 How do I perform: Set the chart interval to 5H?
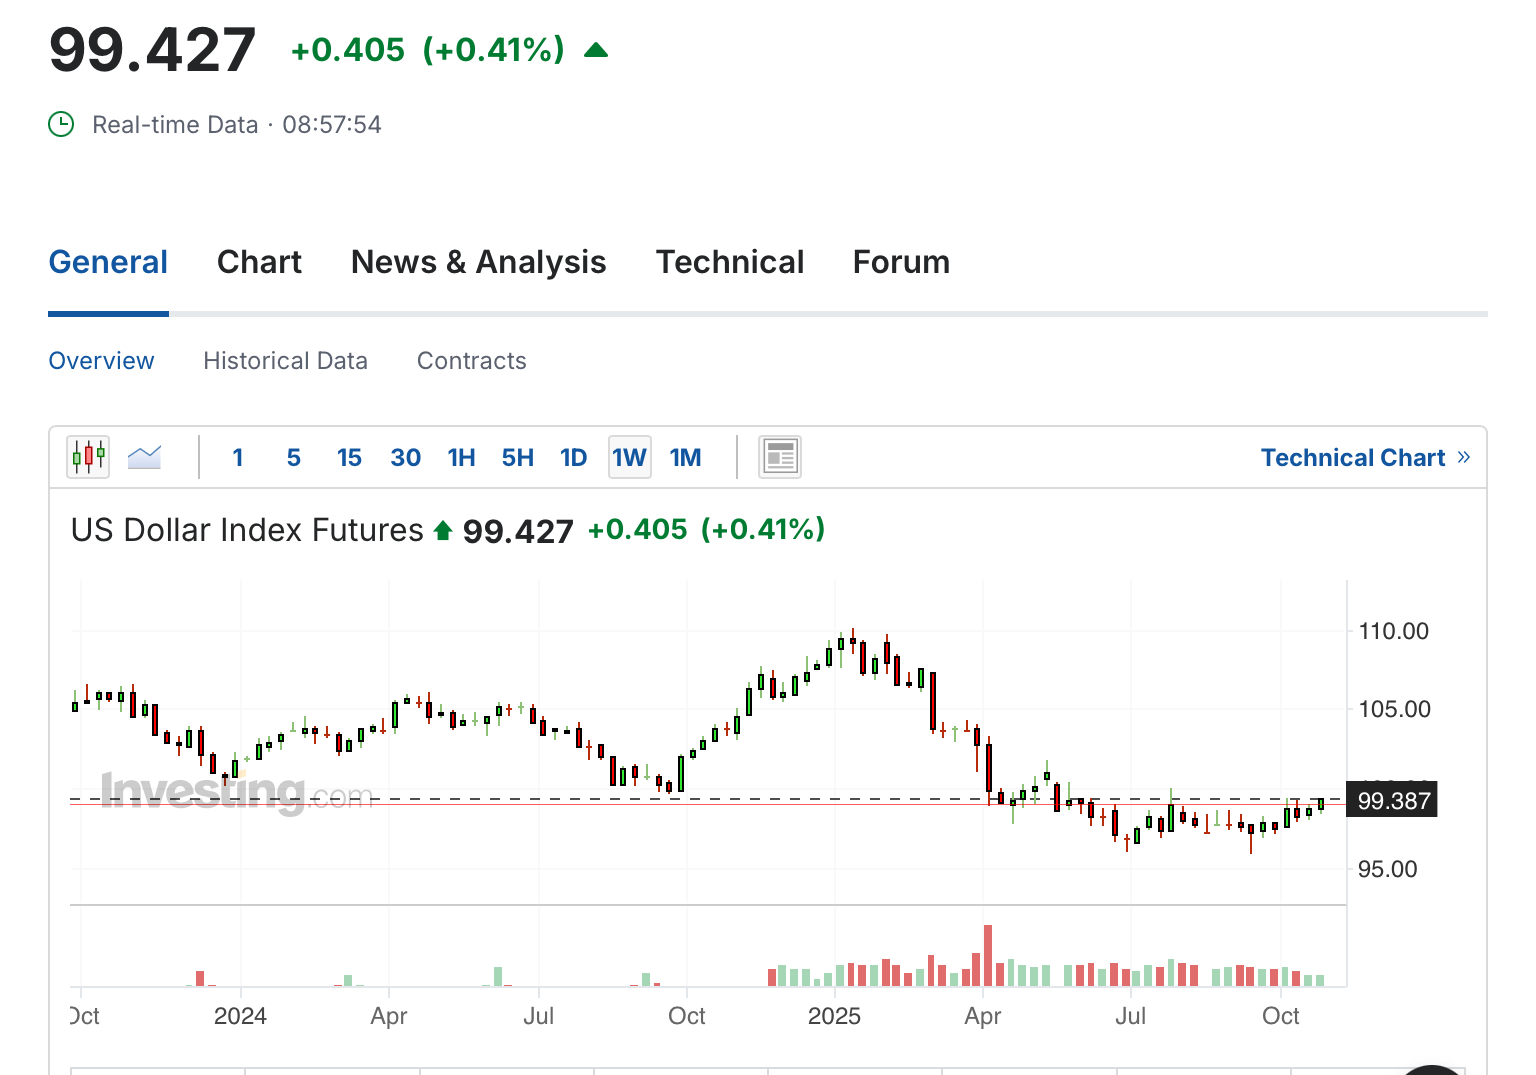pyautogui.click(x=517, y=458)
